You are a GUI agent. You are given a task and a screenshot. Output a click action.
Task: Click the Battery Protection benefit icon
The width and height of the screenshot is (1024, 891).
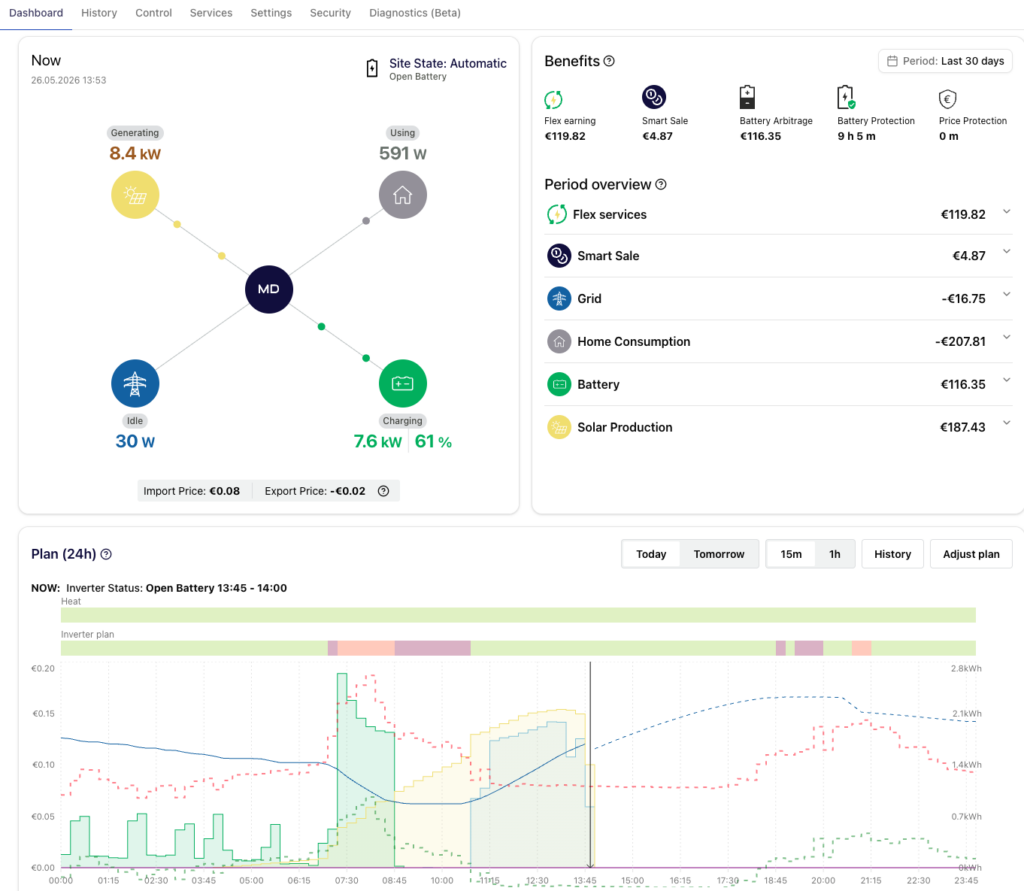point(846,97)
